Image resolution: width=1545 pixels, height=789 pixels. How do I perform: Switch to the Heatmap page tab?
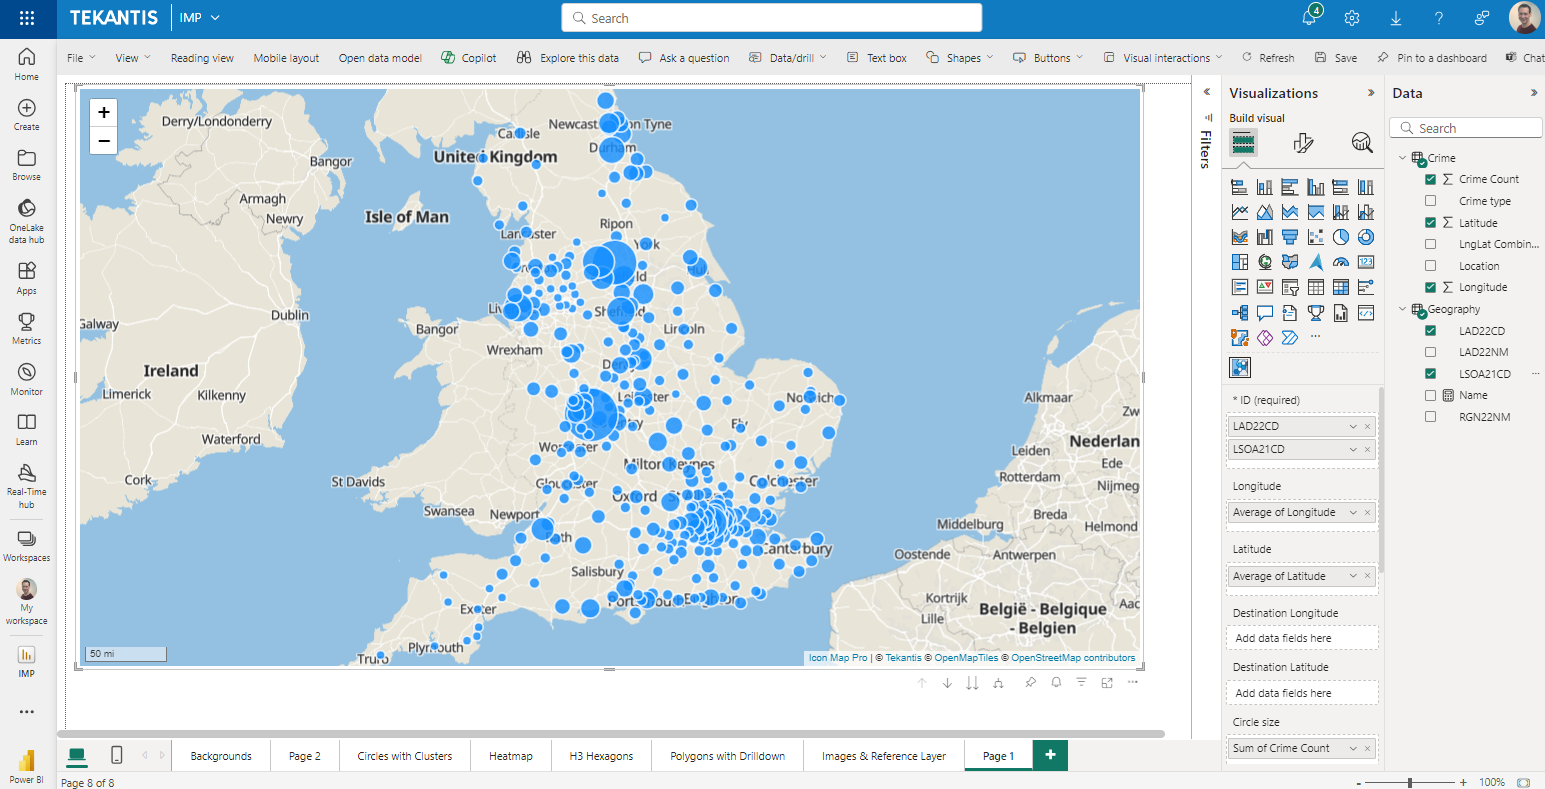[x=510, y=756]
